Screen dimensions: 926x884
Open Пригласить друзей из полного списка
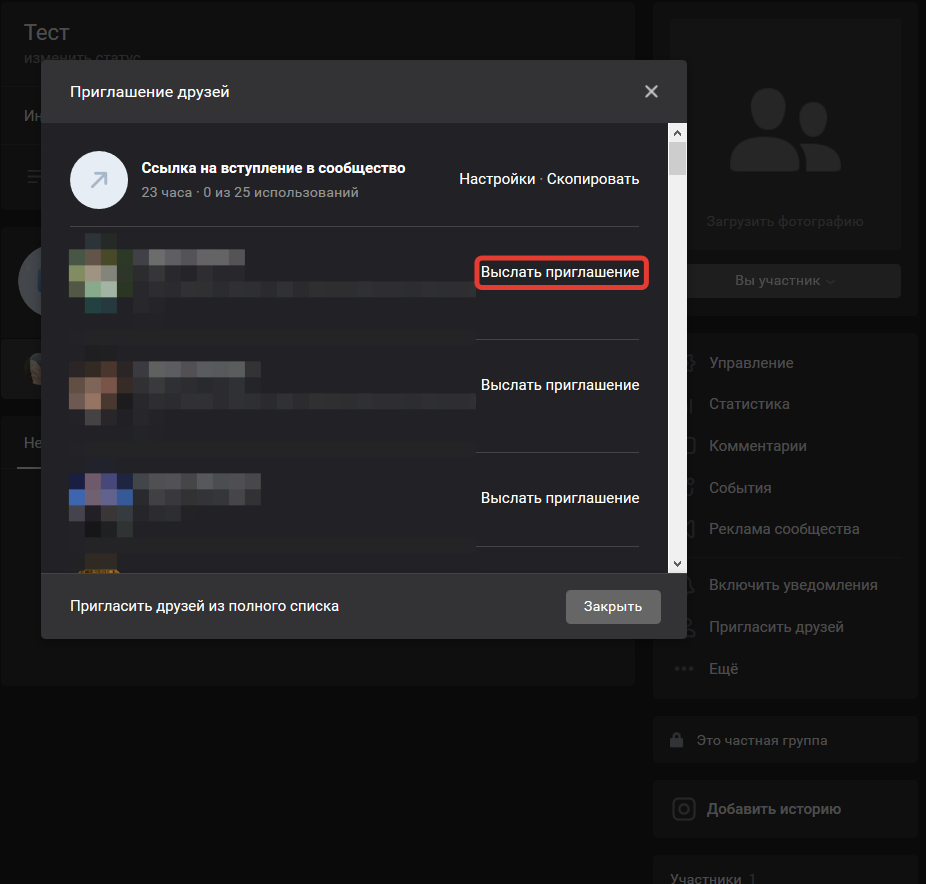point(204,606)
